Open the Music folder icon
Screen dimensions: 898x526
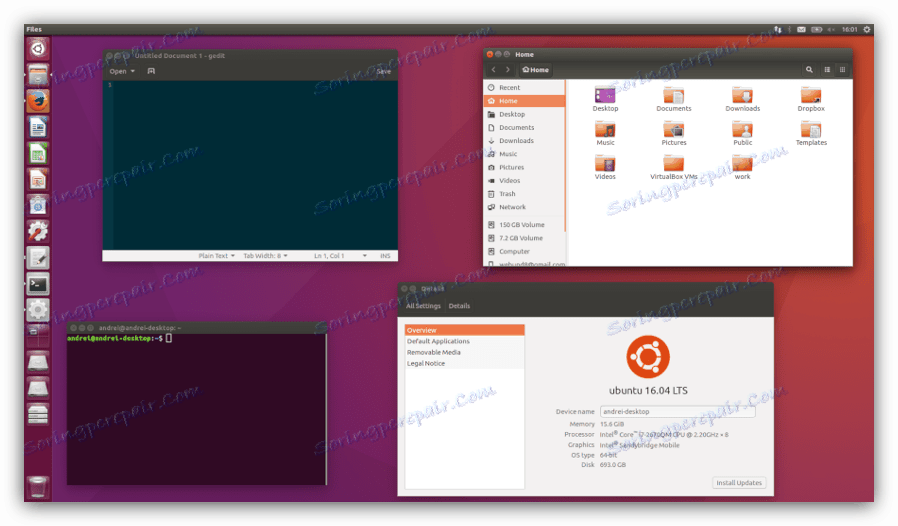tap(605, 134)
